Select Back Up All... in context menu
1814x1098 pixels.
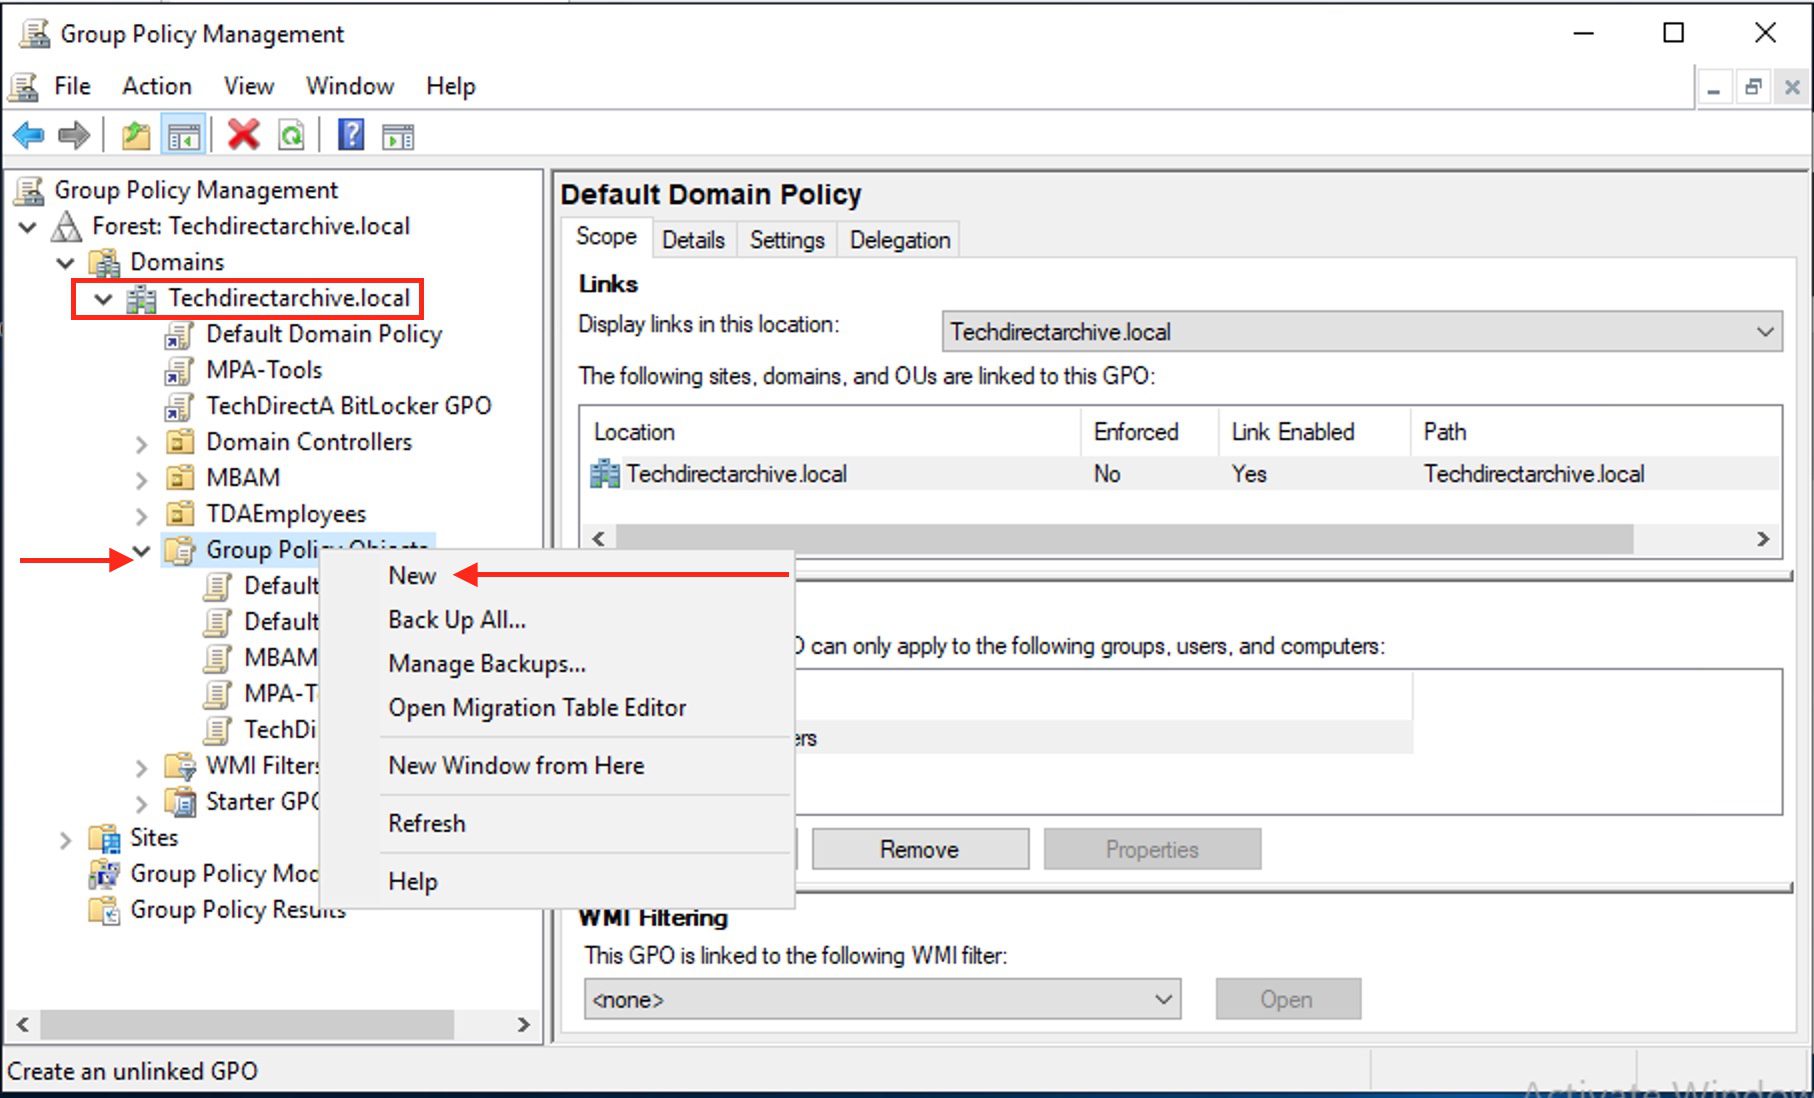pyautogui.click(x=457, y=620)
